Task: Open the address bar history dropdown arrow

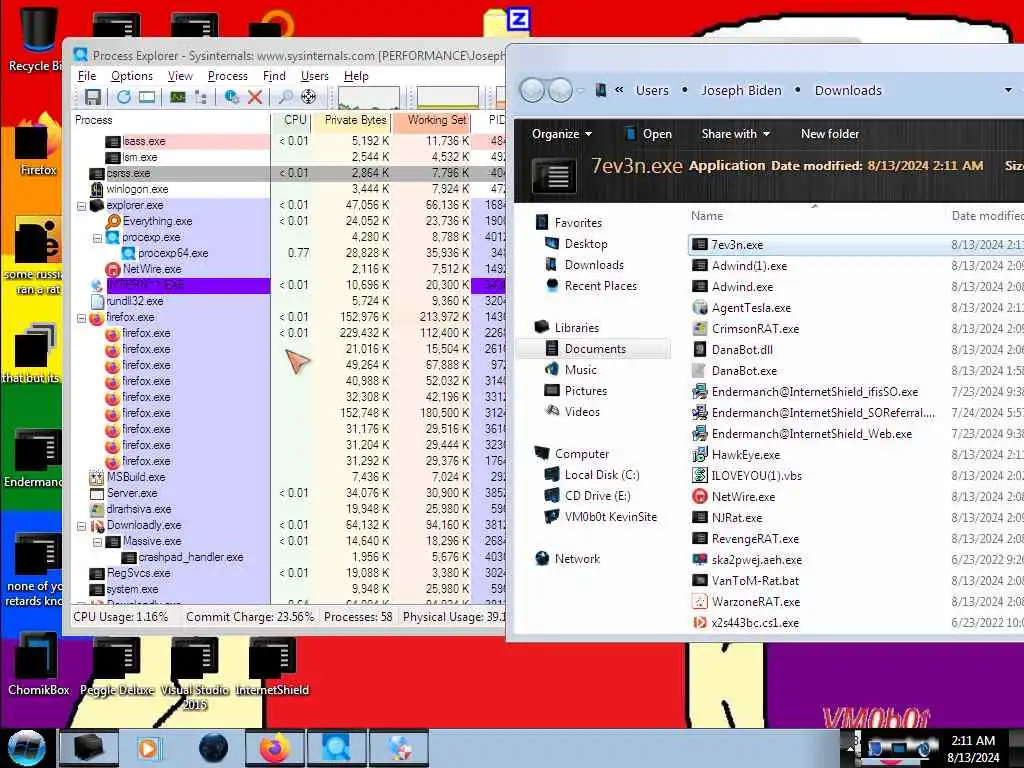Action: click(1008, 90)
